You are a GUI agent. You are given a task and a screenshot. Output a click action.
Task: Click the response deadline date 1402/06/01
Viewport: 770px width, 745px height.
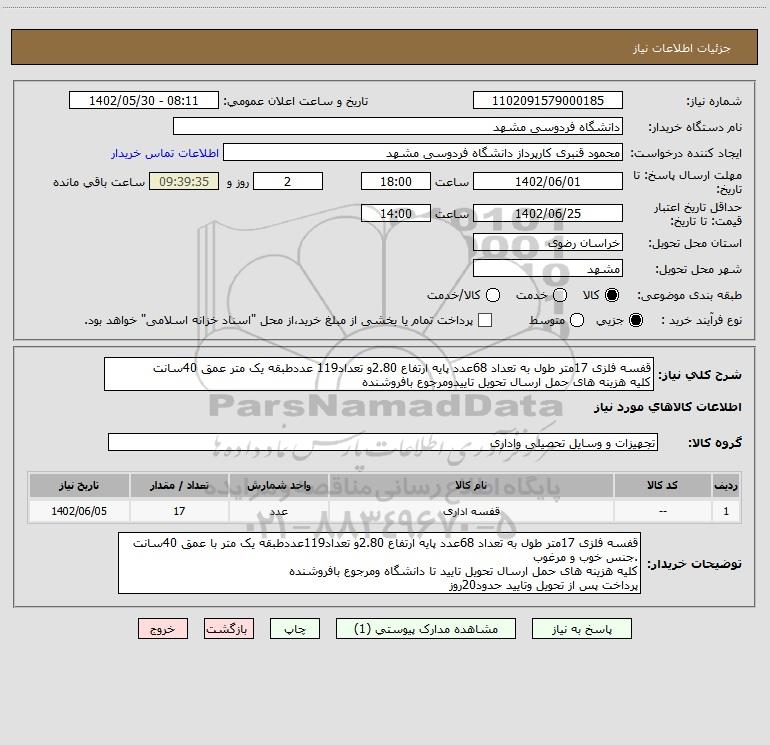pos(548,181)
